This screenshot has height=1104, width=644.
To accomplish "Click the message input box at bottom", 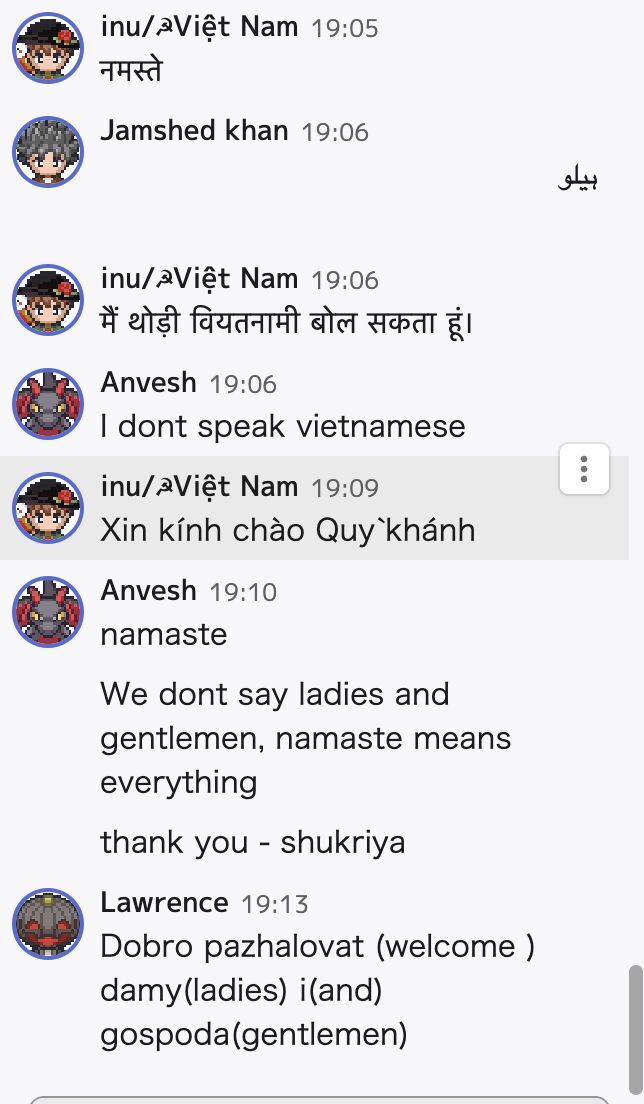I will tap(320, 1100).
